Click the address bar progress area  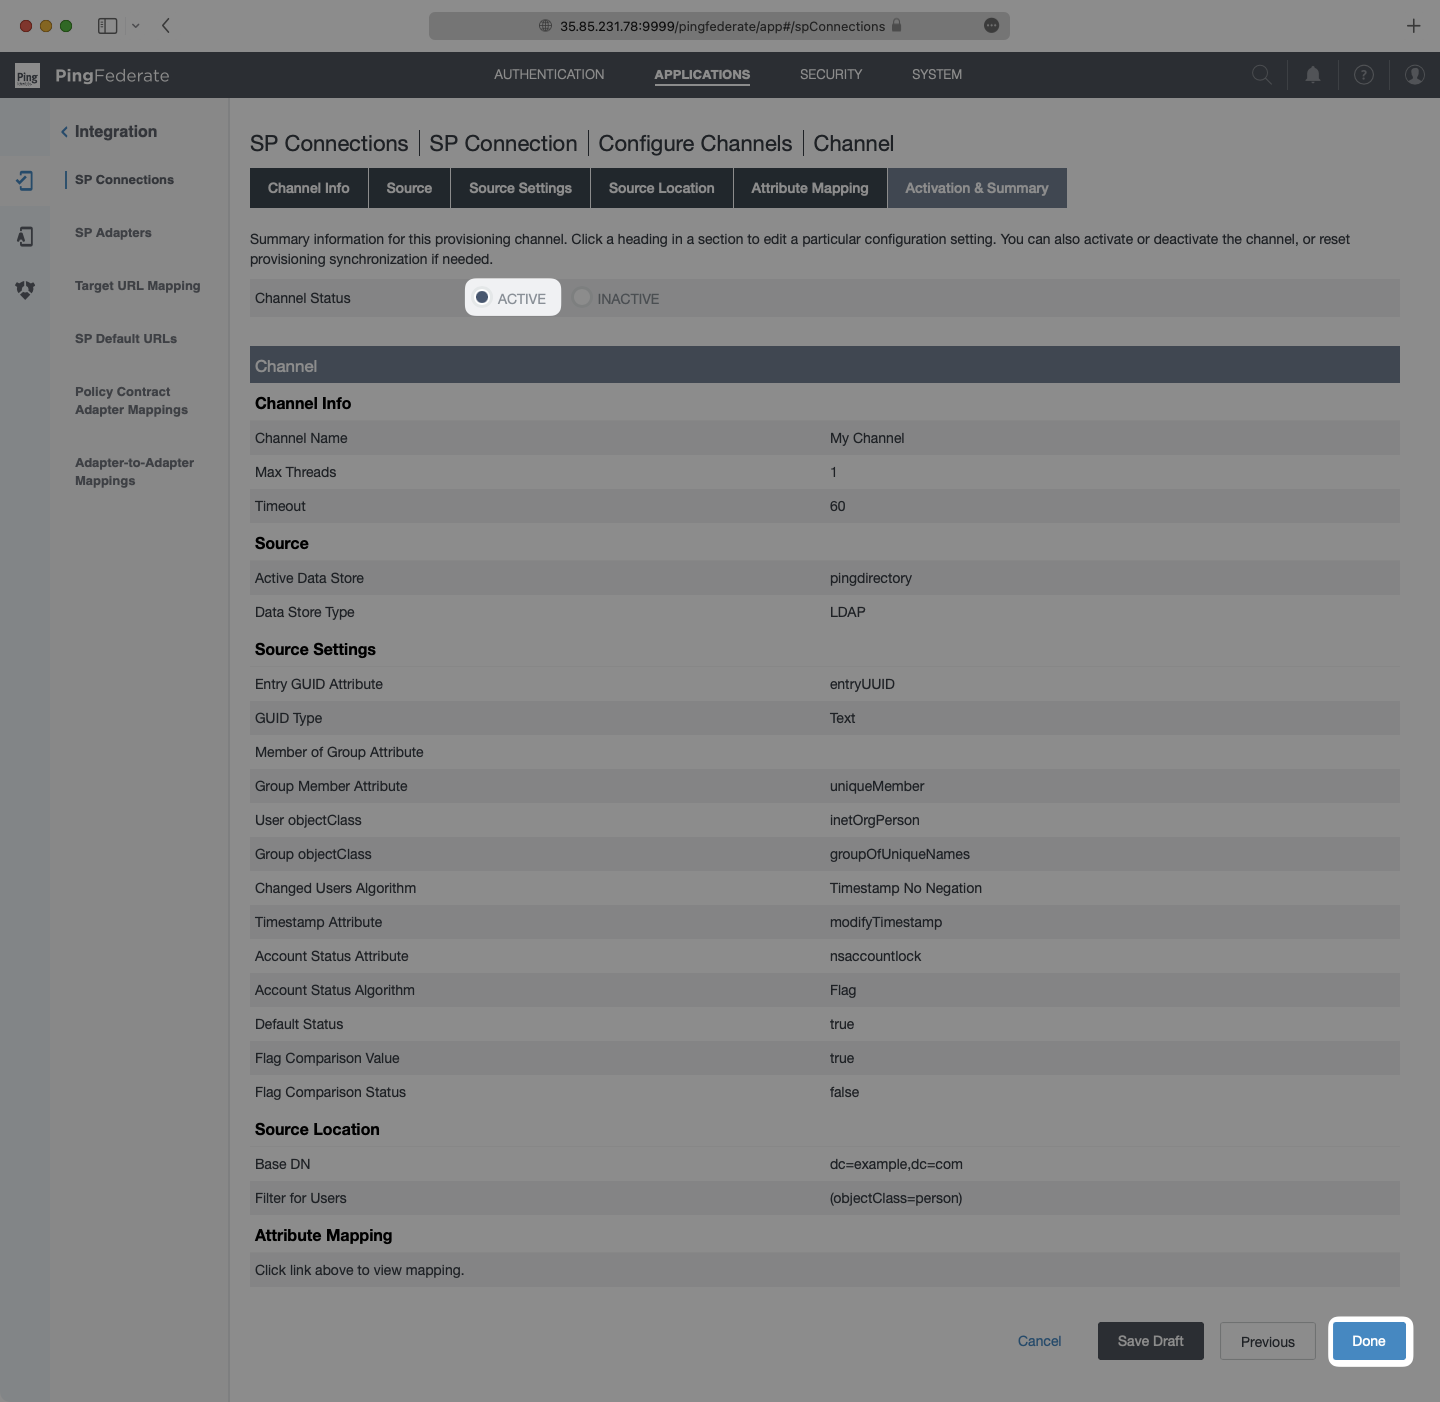[718, 26]
